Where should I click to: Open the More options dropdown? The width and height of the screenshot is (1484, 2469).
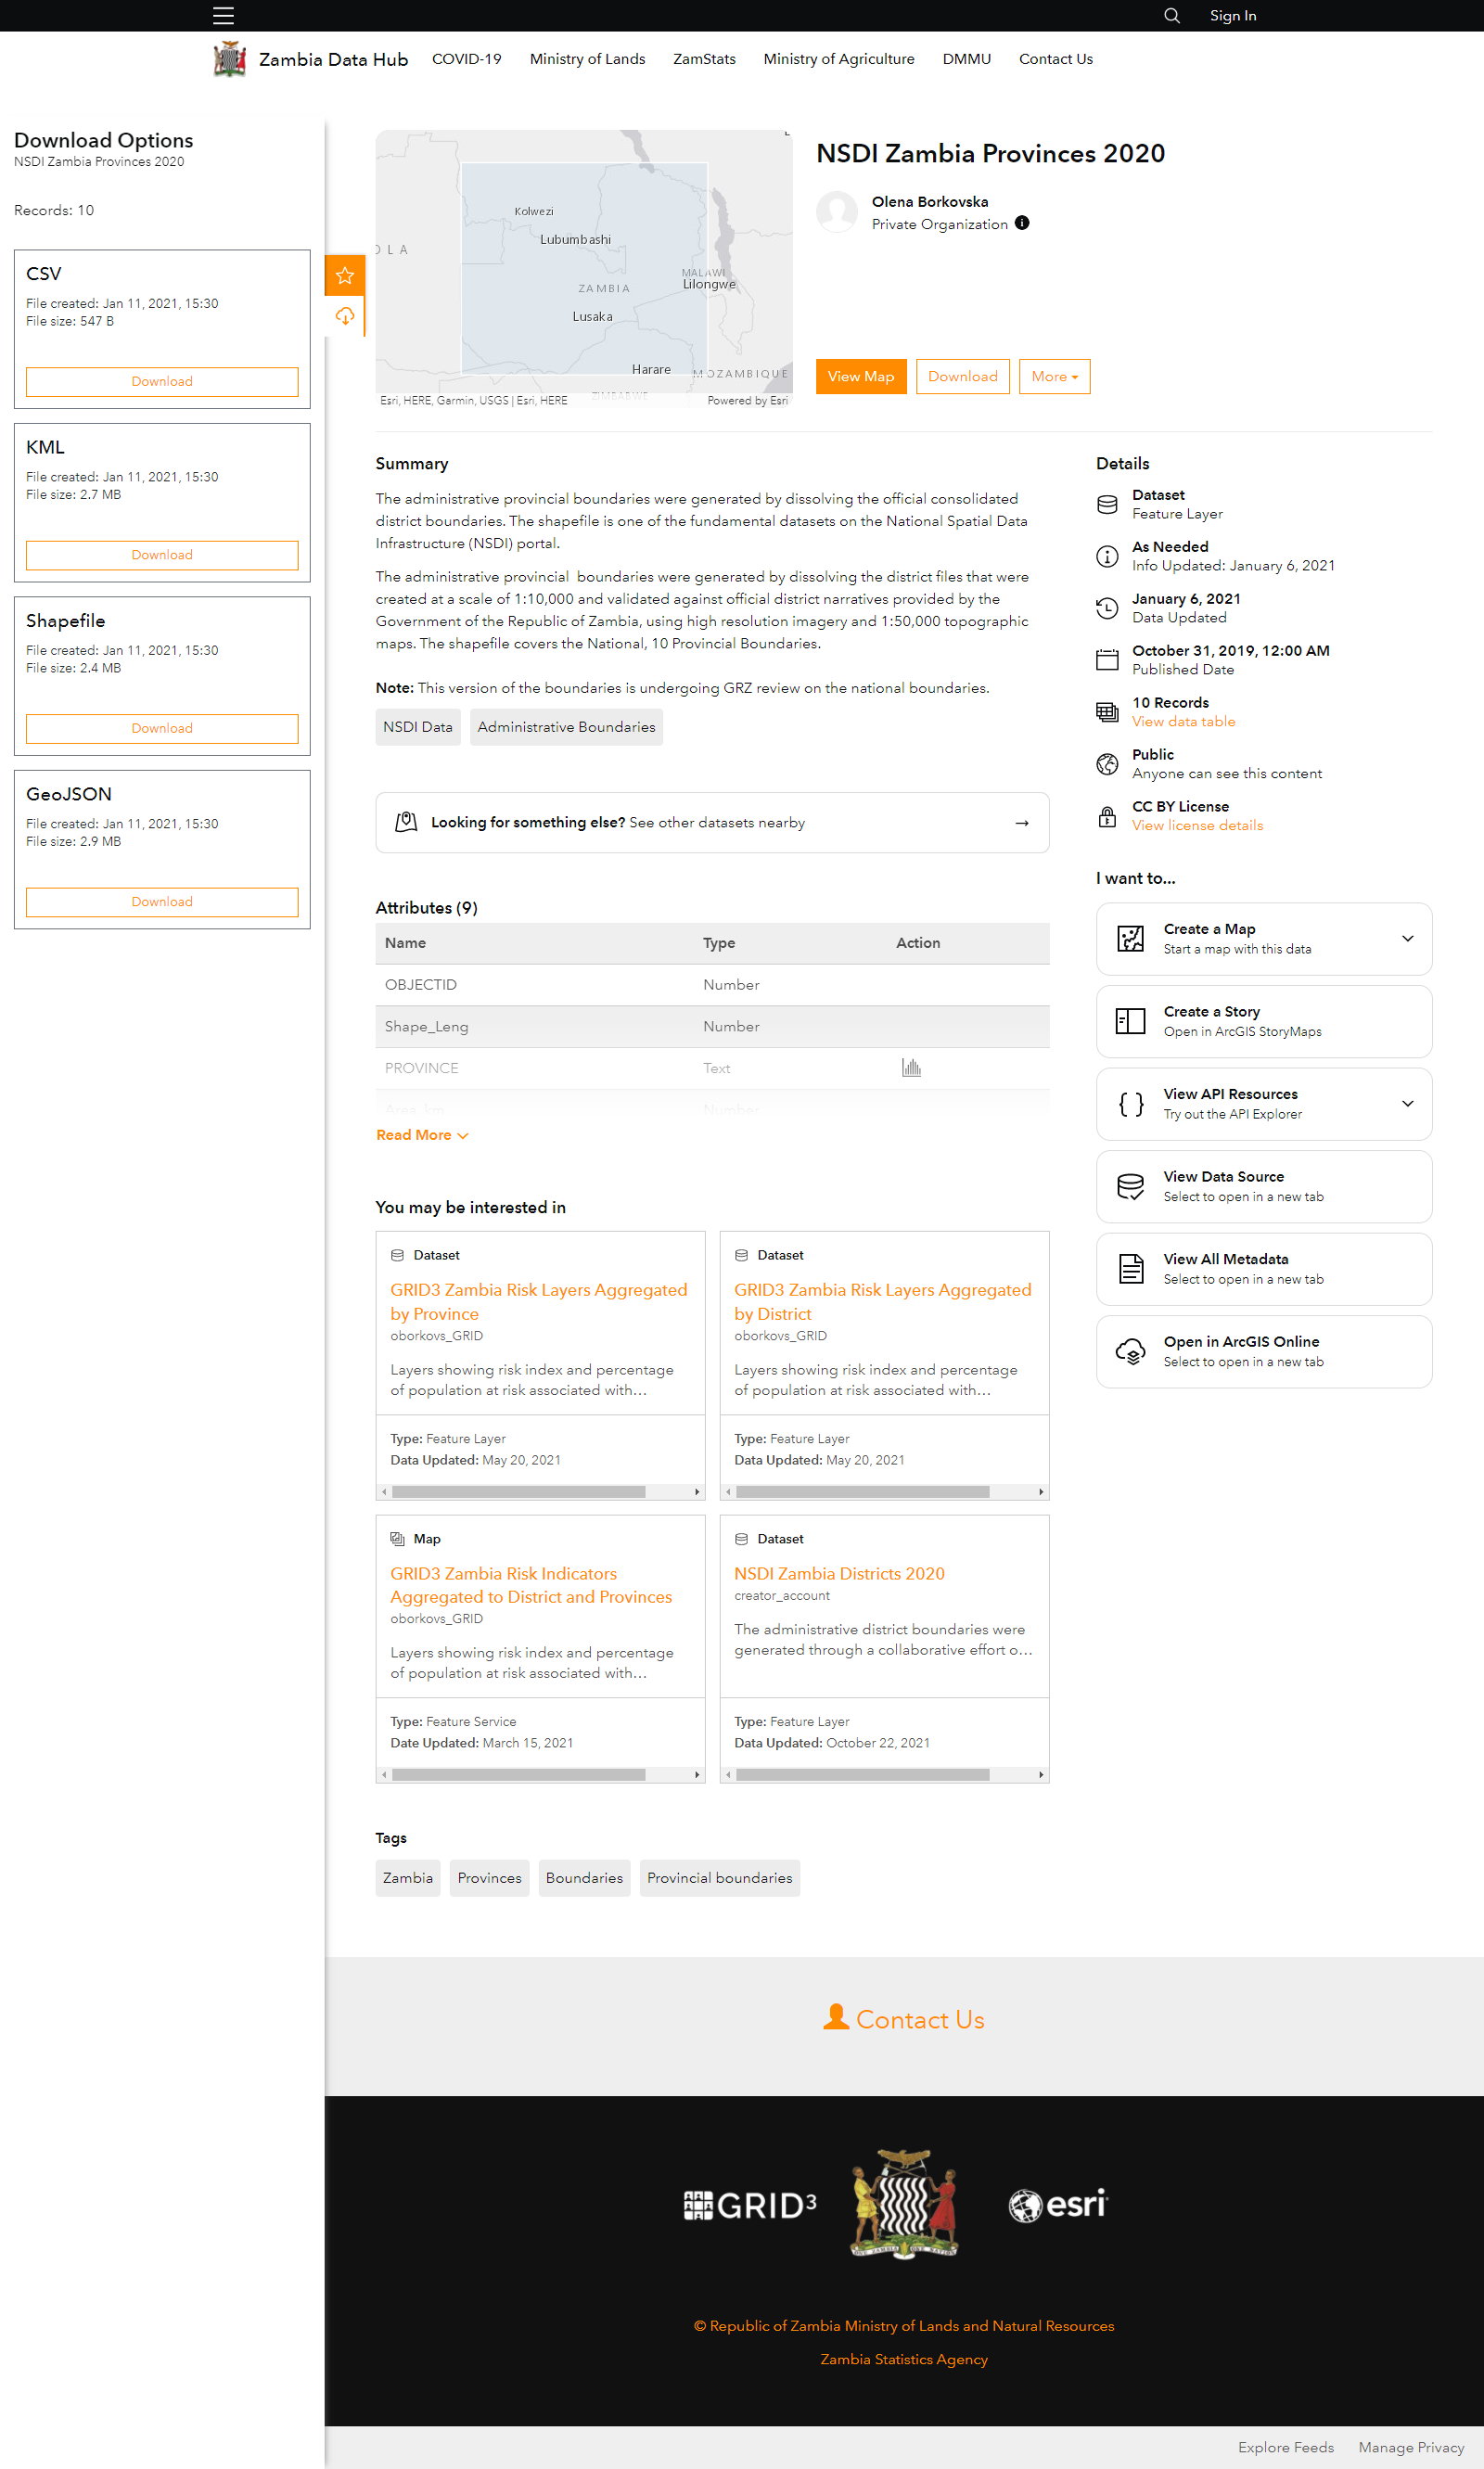point(1053,376)
